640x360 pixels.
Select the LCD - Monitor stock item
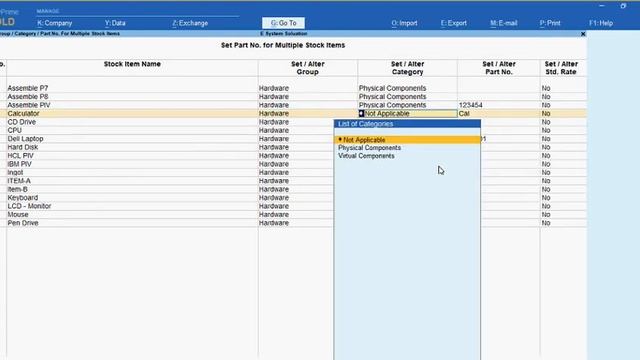[29, 206]
